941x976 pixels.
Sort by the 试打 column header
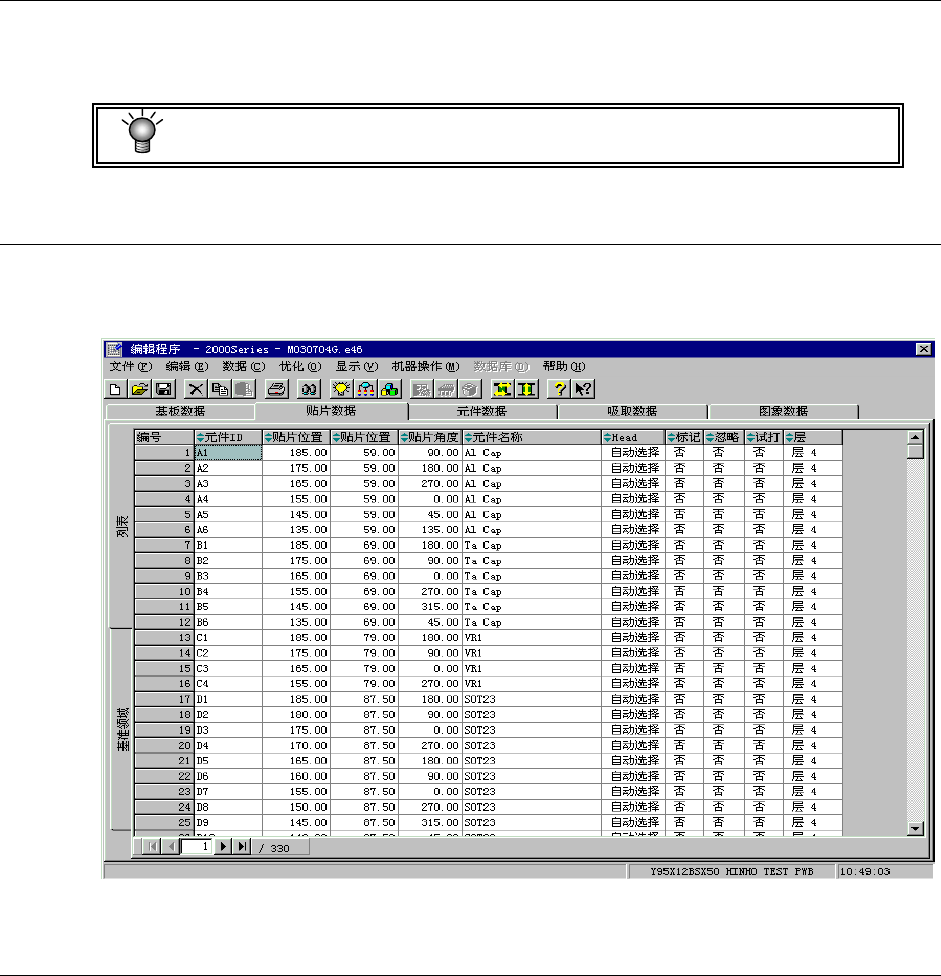tap(764, 438)
